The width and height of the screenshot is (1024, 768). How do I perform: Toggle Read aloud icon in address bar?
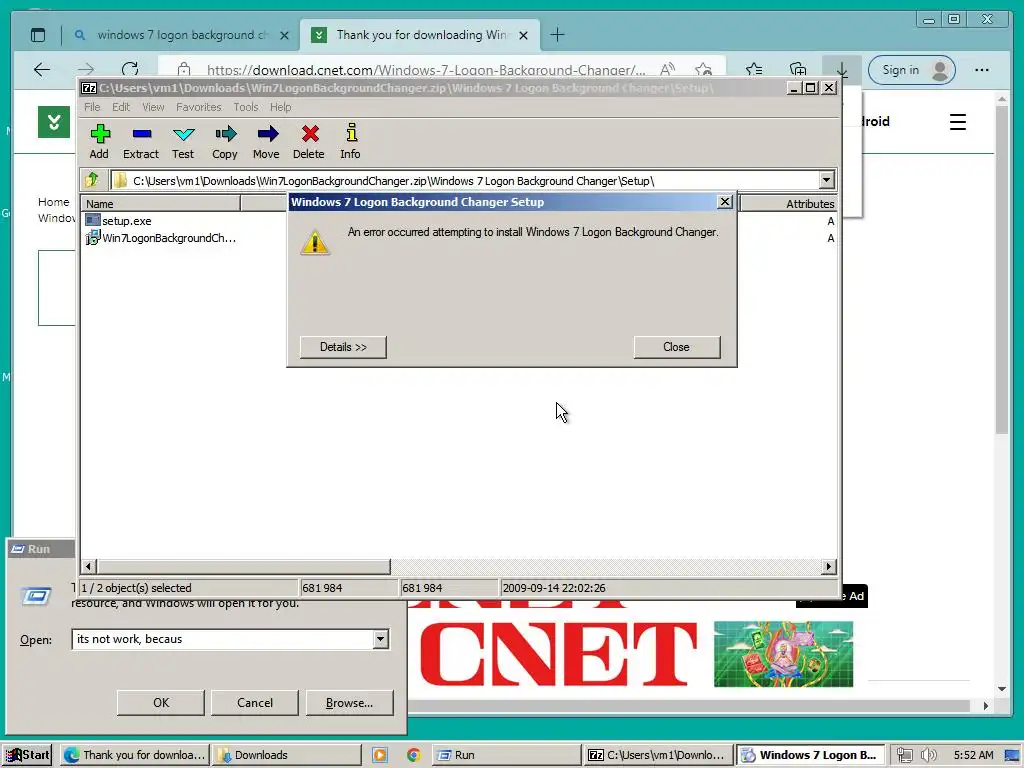tap(667, 70)
